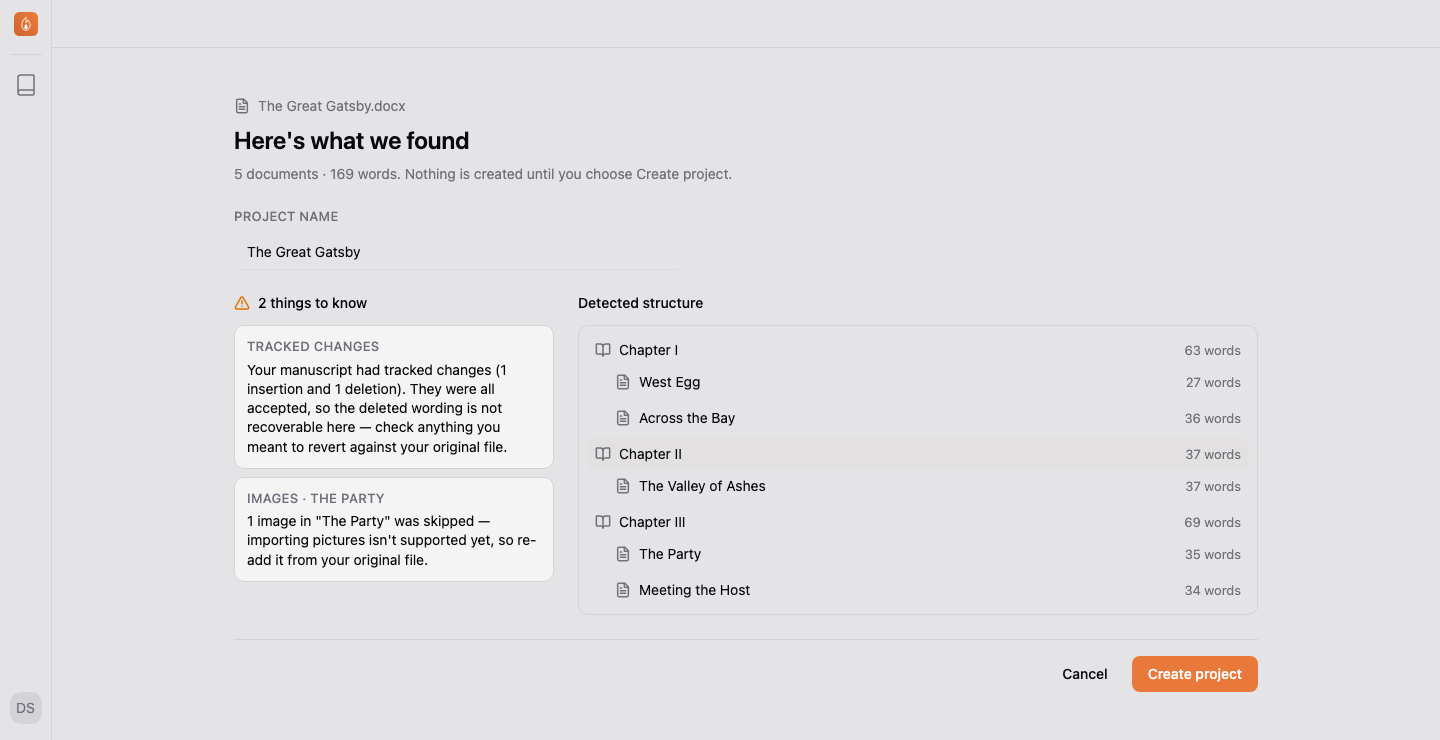1440x740 pixels.
Task: Click the Cancel button
Action: (x=1085, y=674)
